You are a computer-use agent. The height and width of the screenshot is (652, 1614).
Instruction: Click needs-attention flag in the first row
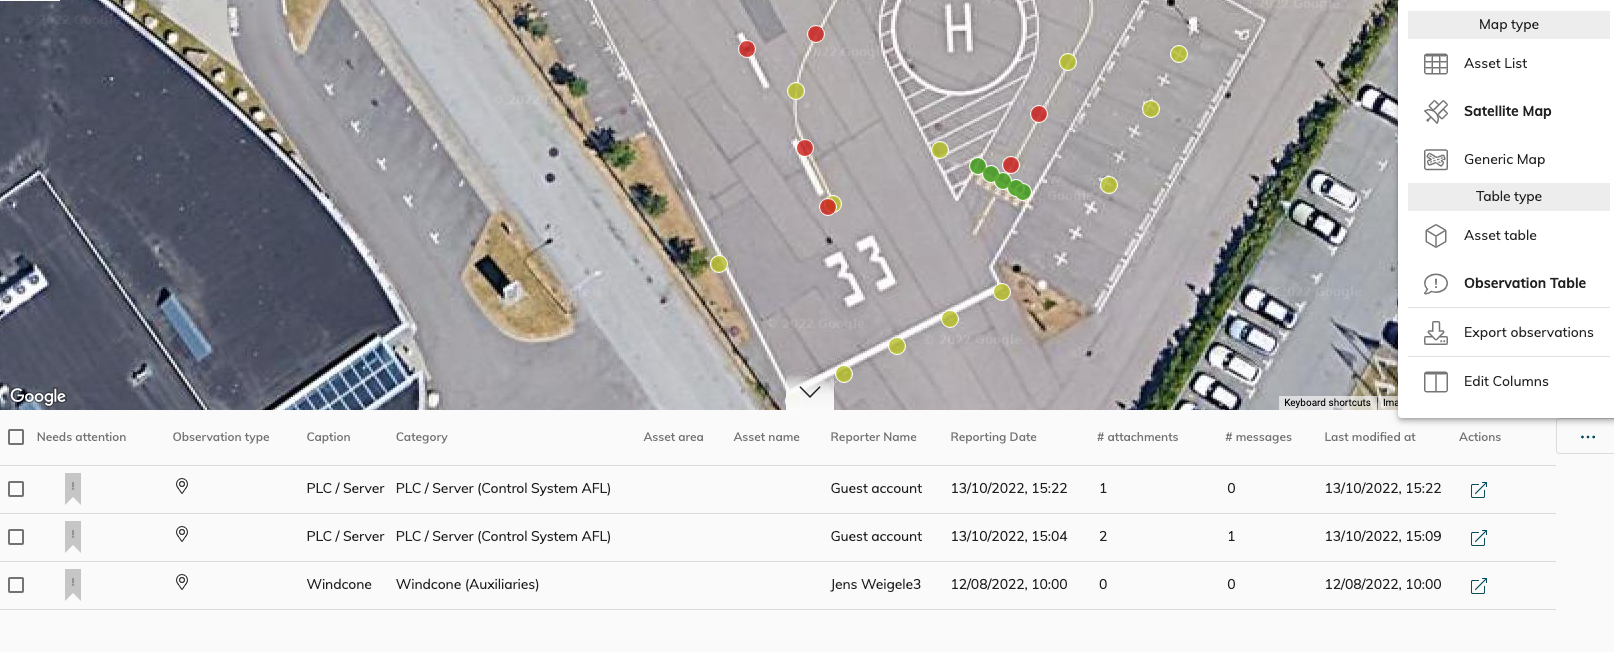pyautogui.click(x=73, y=488)
